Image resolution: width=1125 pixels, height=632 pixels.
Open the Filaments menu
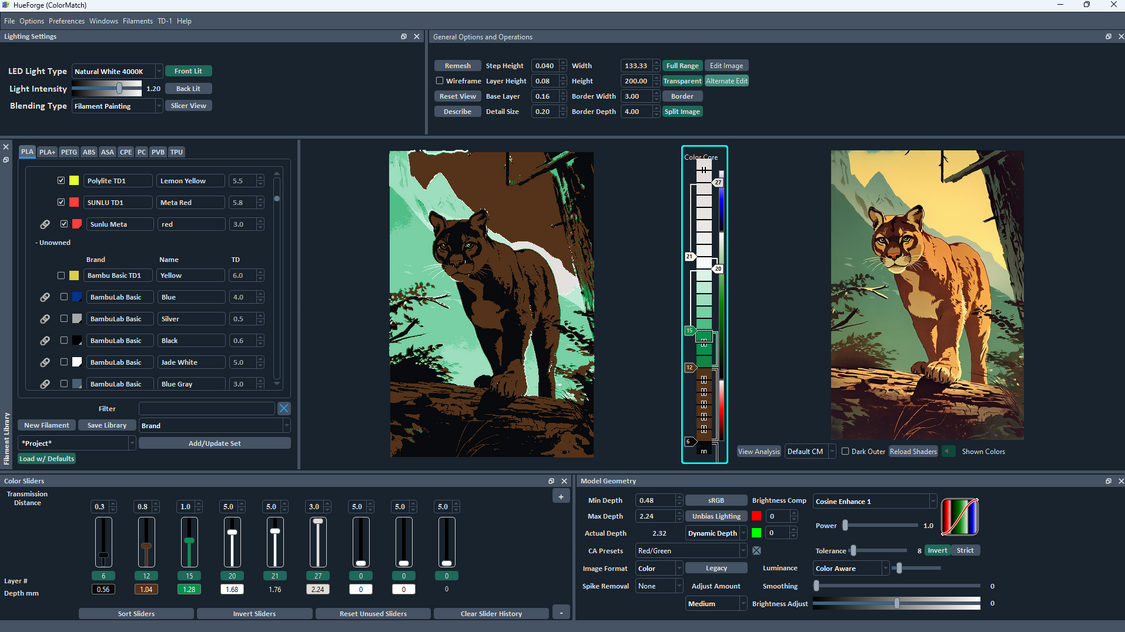click(x=137, y=20)
